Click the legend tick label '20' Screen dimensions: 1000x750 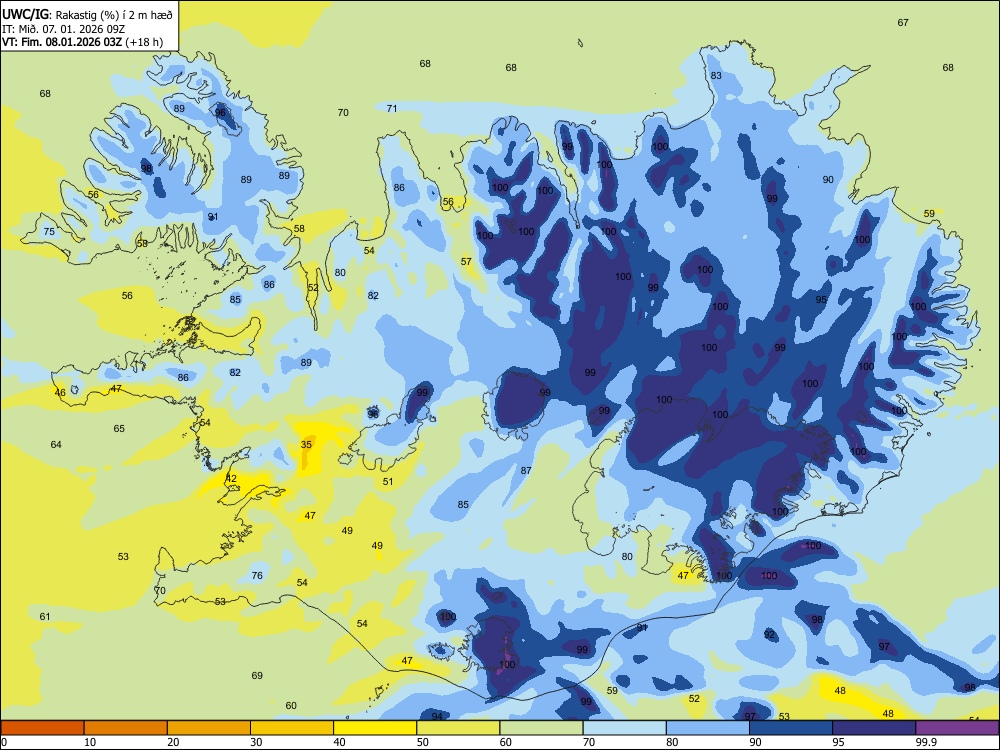173,742
